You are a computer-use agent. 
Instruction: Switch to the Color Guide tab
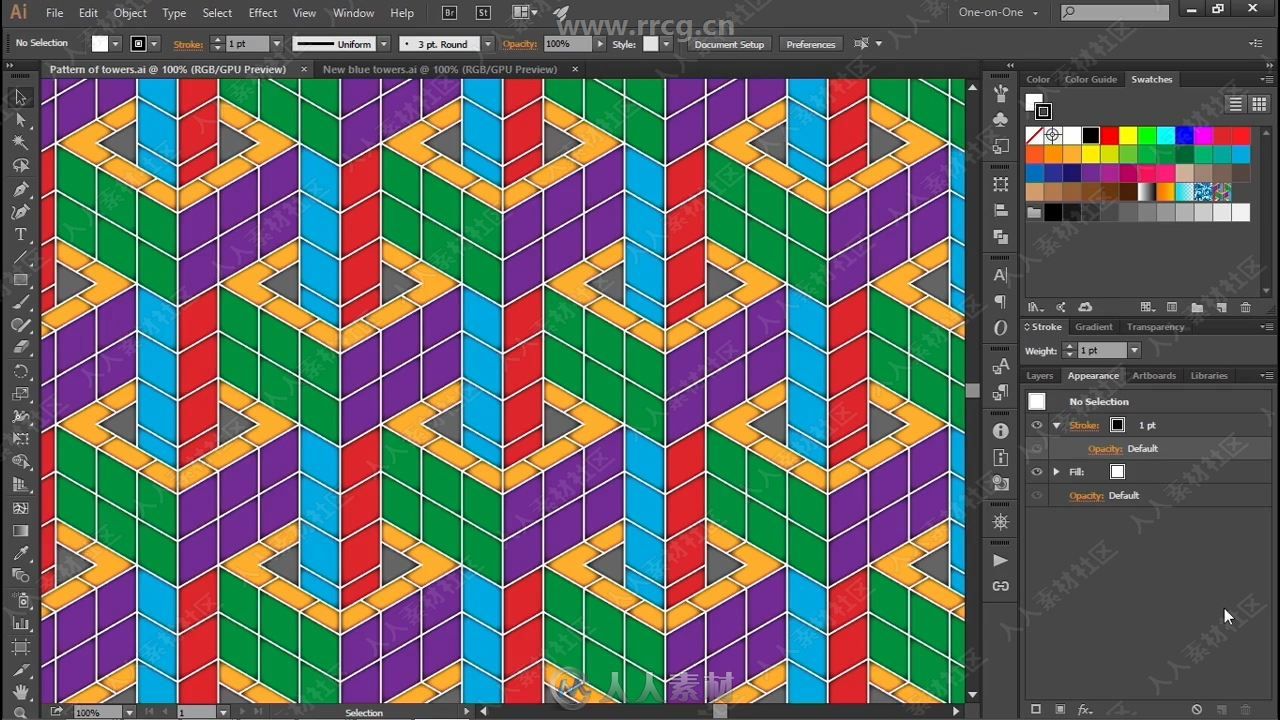(x=1090, y=79)
